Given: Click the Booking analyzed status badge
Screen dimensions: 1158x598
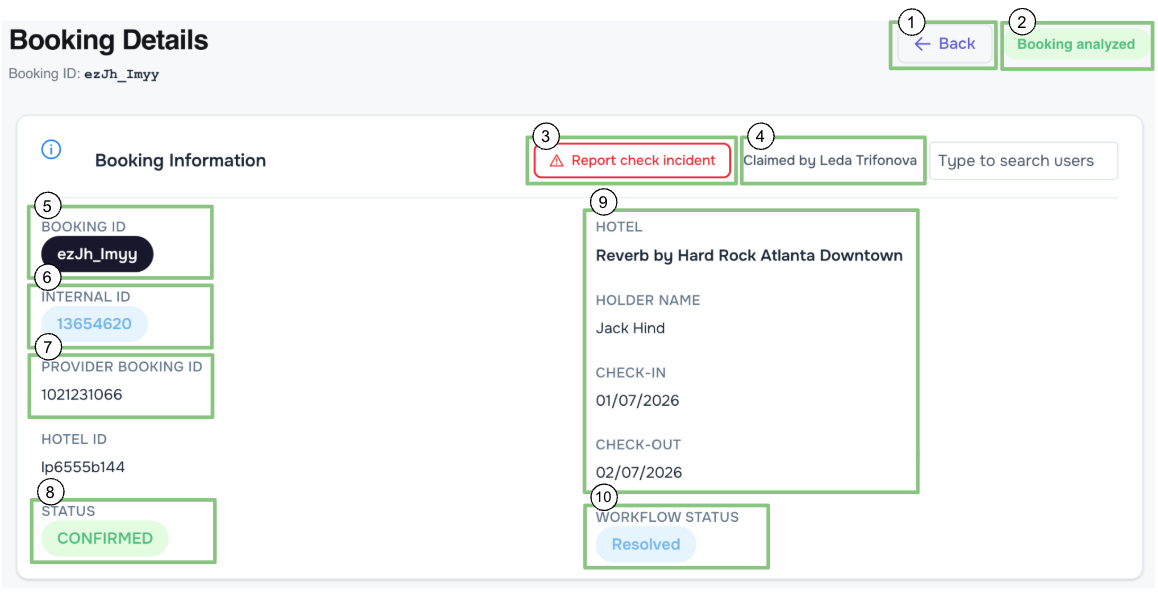Looking at the screenshot, I should (1075, 44).
